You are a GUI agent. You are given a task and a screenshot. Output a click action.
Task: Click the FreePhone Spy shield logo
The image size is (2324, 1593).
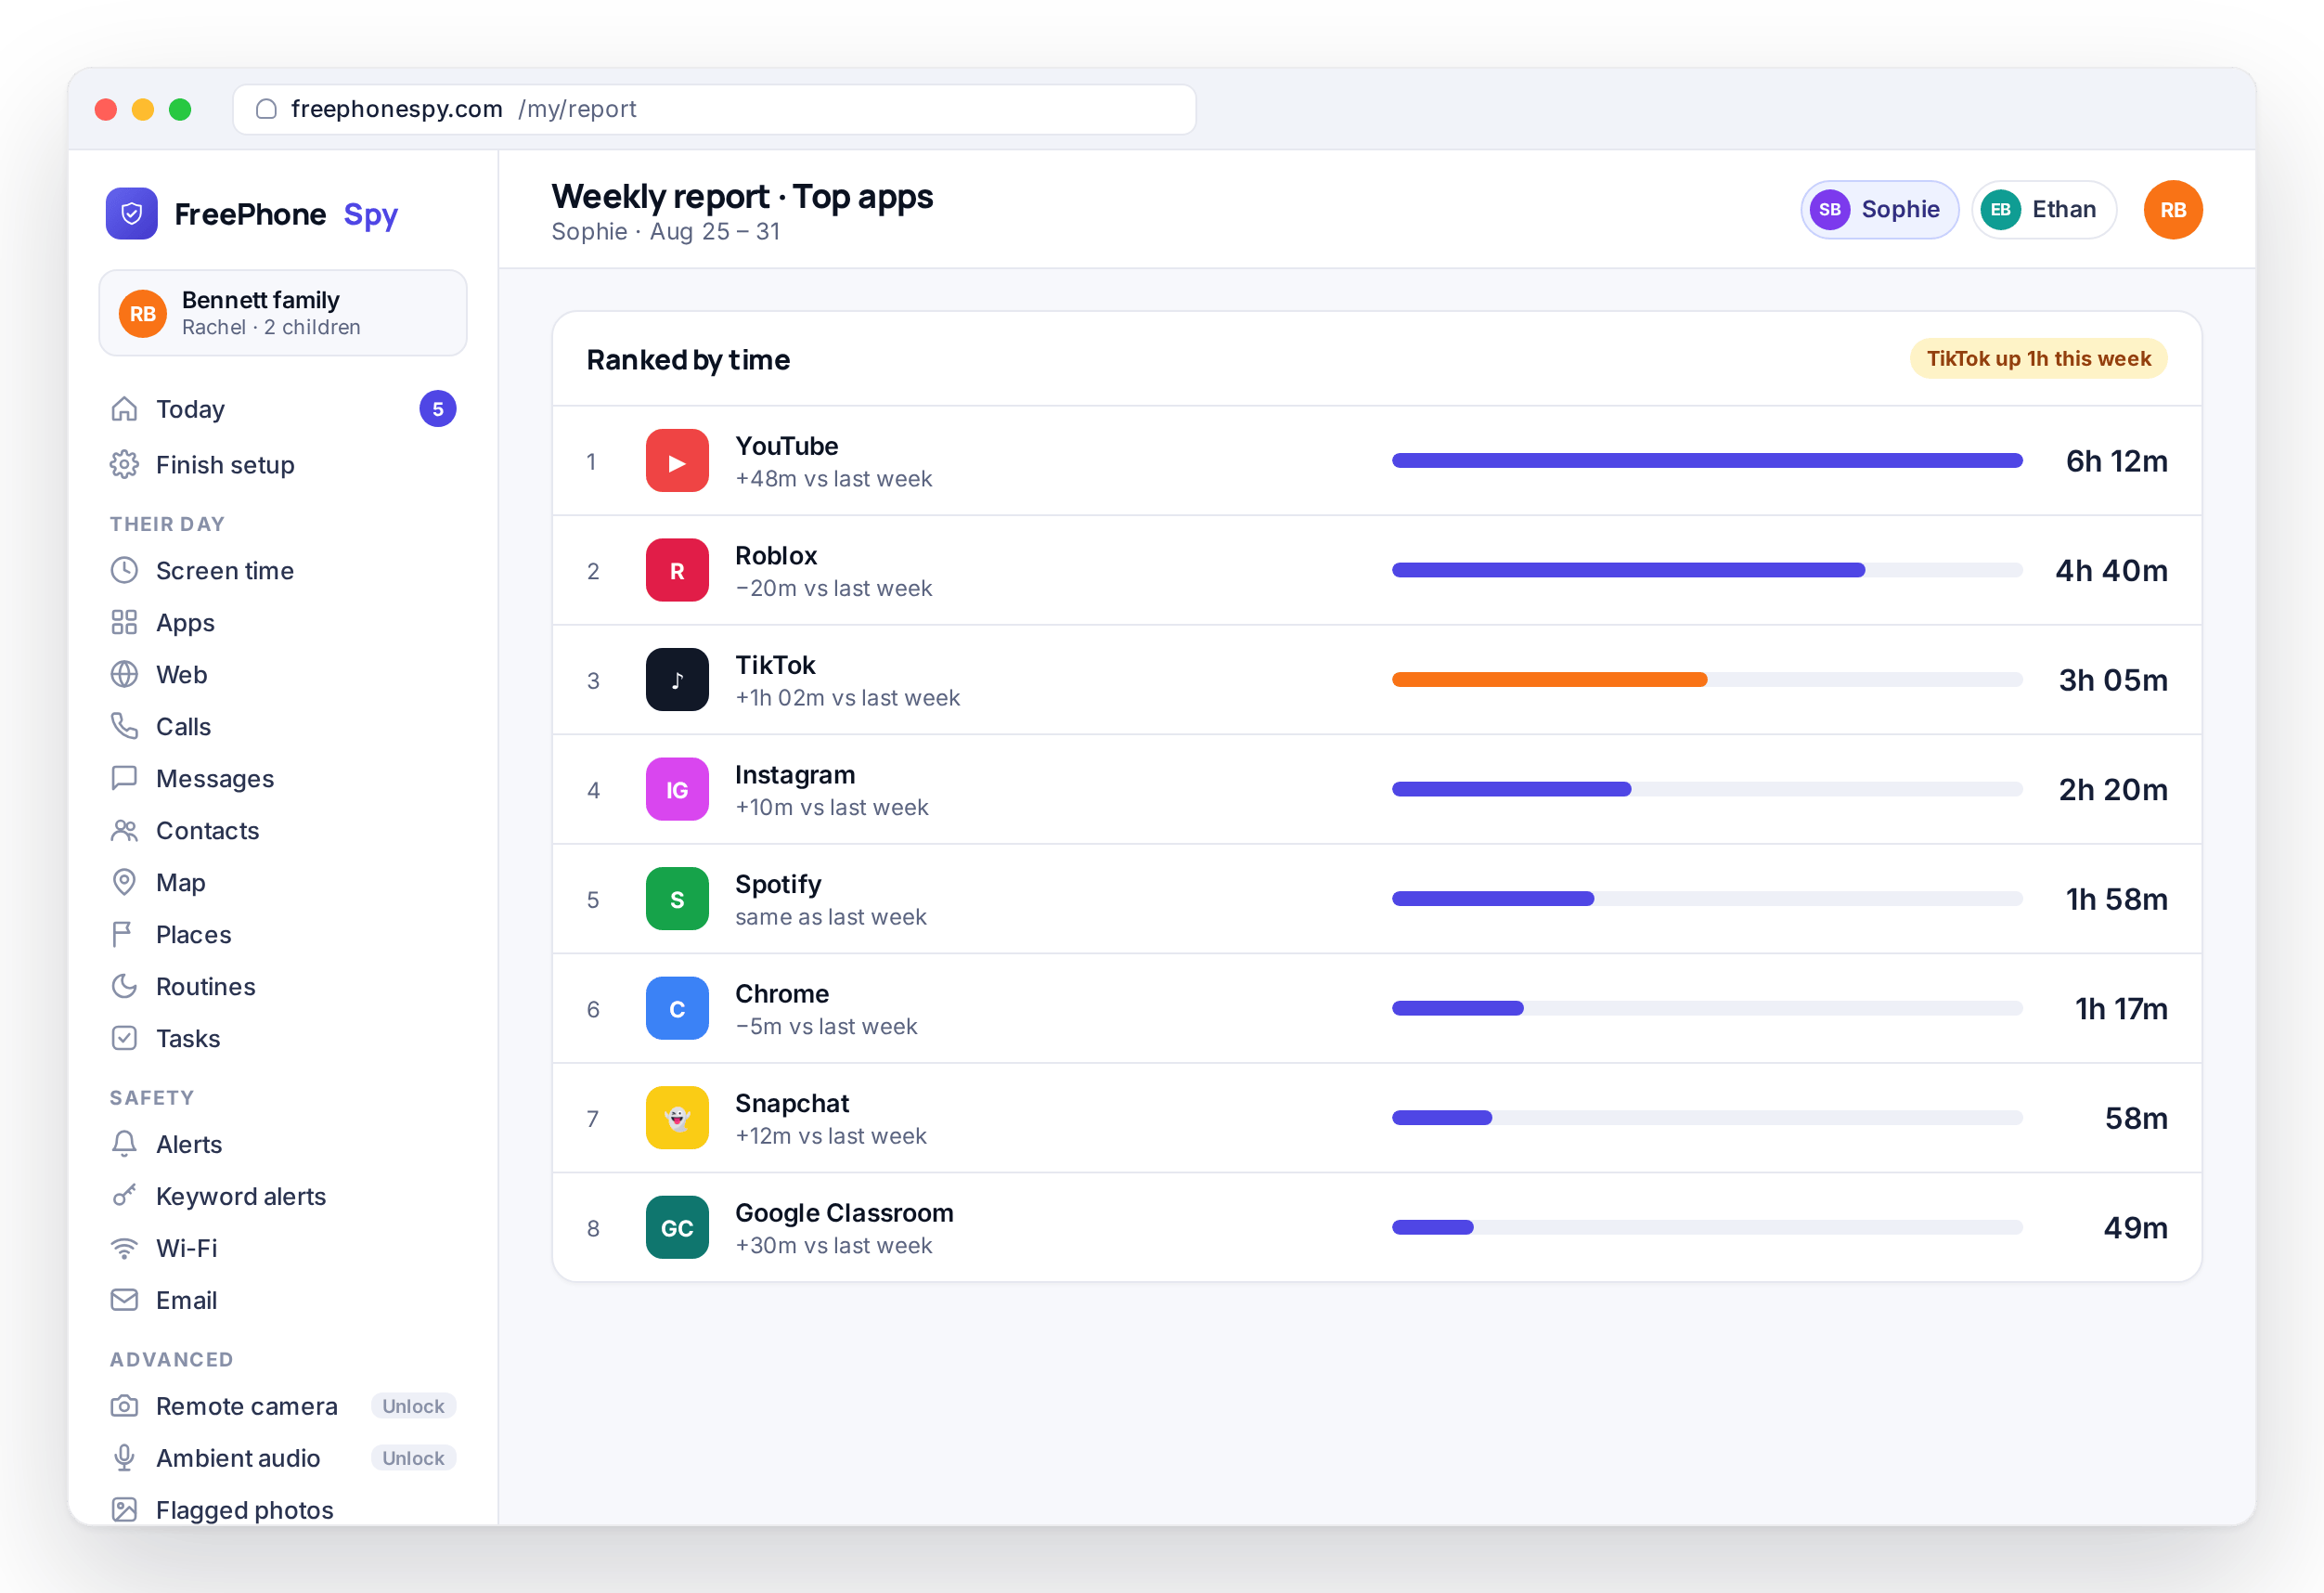point(131,213)
